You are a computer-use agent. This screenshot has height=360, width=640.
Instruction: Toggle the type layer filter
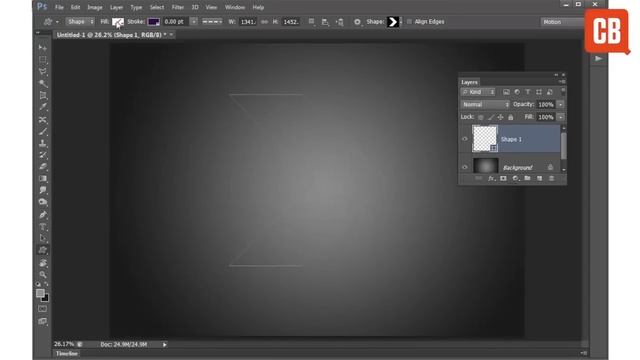pyautogui.click(x=528, y=92)
